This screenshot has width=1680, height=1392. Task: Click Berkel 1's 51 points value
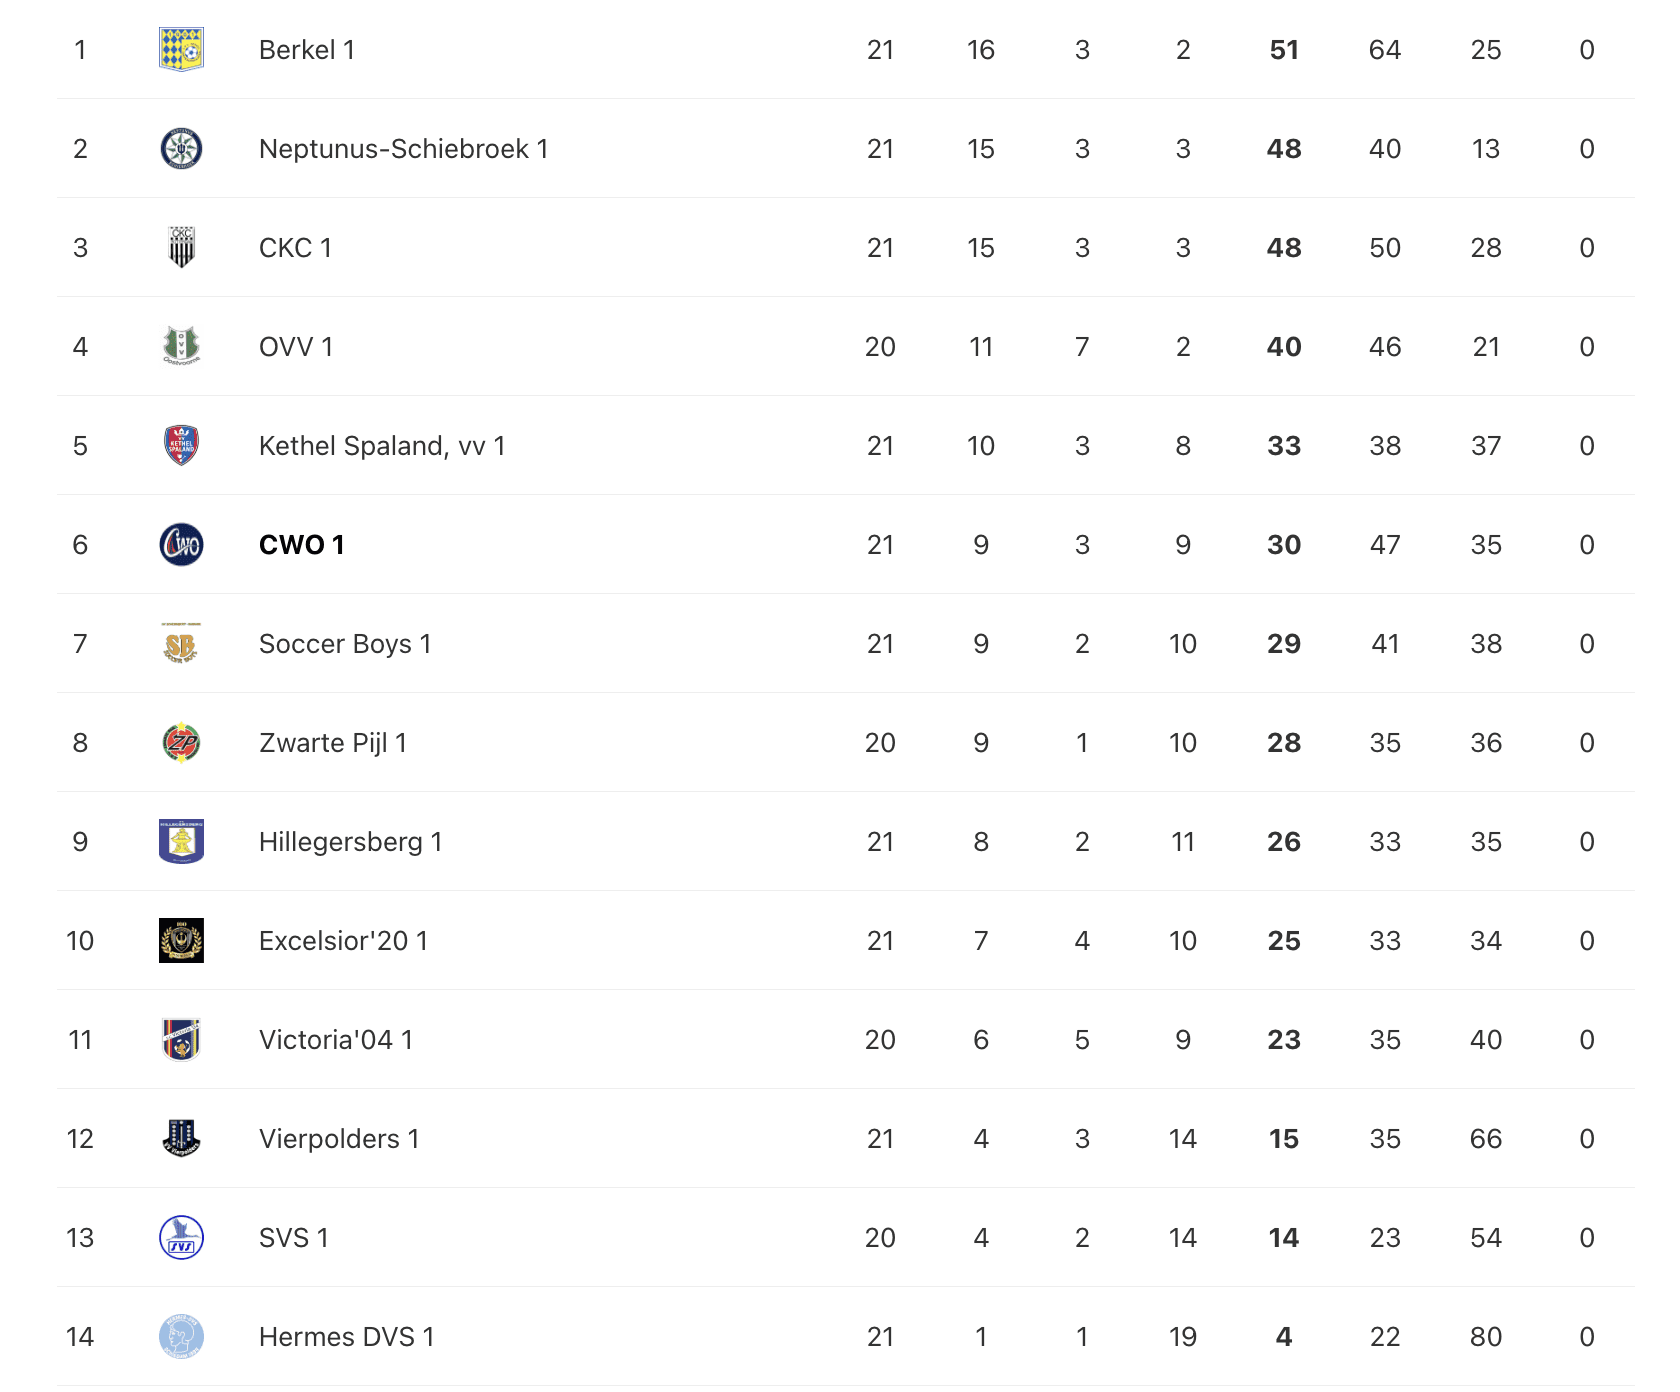click(x=1284, y=50)
